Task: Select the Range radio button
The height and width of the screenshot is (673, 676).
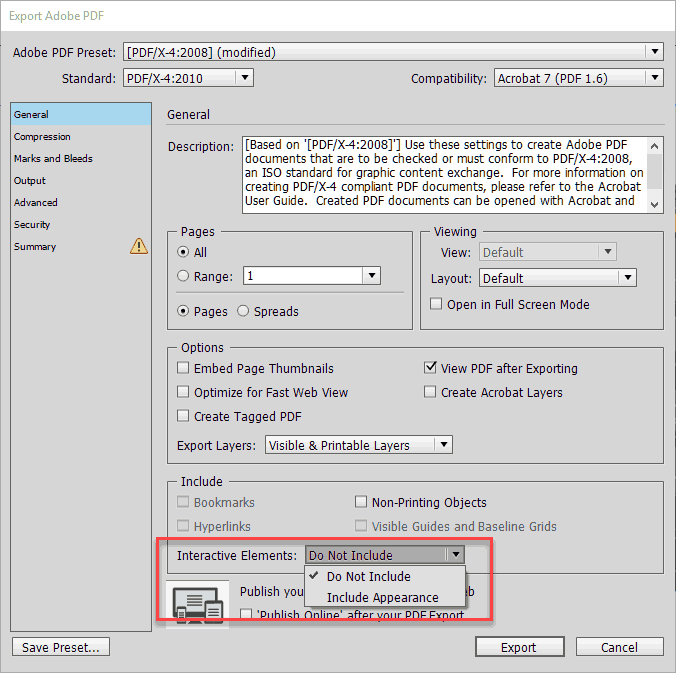Action: click(183, 276)
